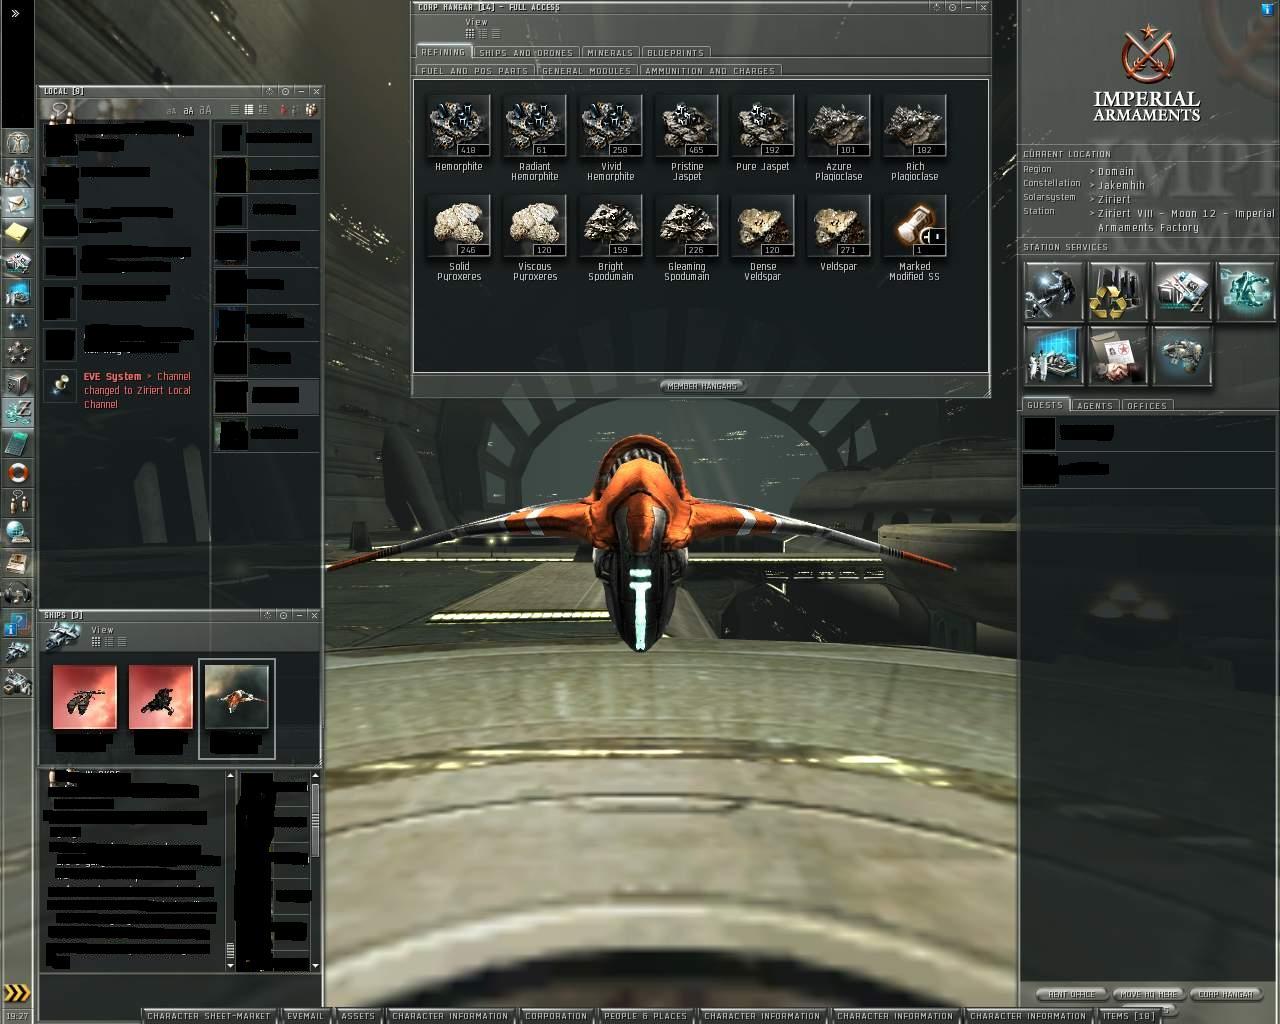Click the member list icon in Local
Image resolution: width=1280 pixels, height=1024 pixels.
[x=311, y=110]
